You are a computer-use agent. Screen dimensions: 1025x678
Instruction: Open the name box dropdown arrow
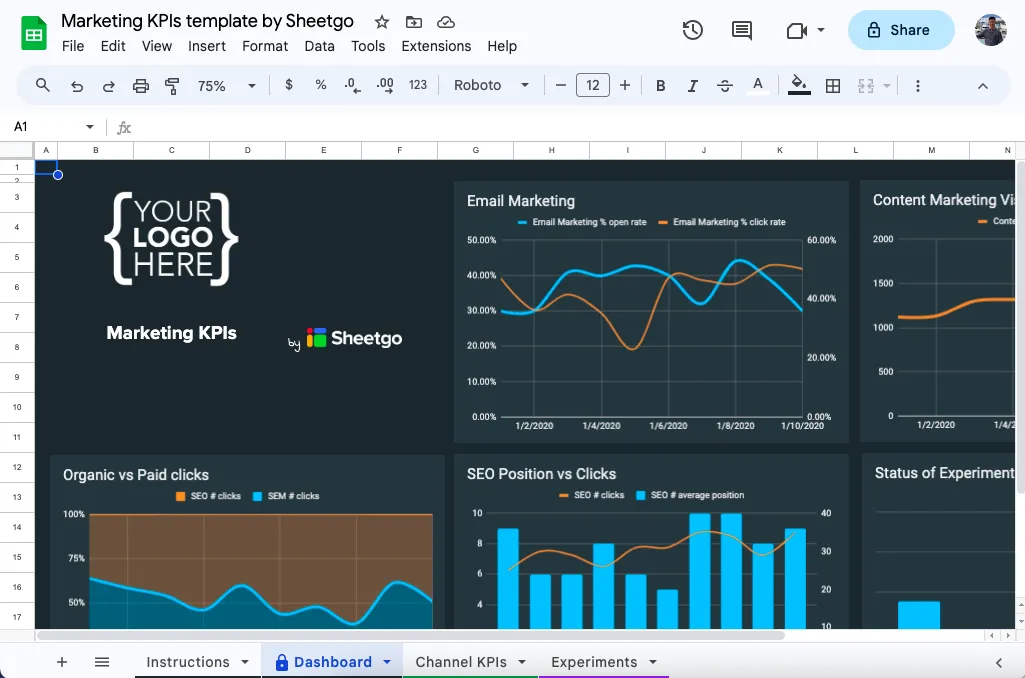(90, 127)
